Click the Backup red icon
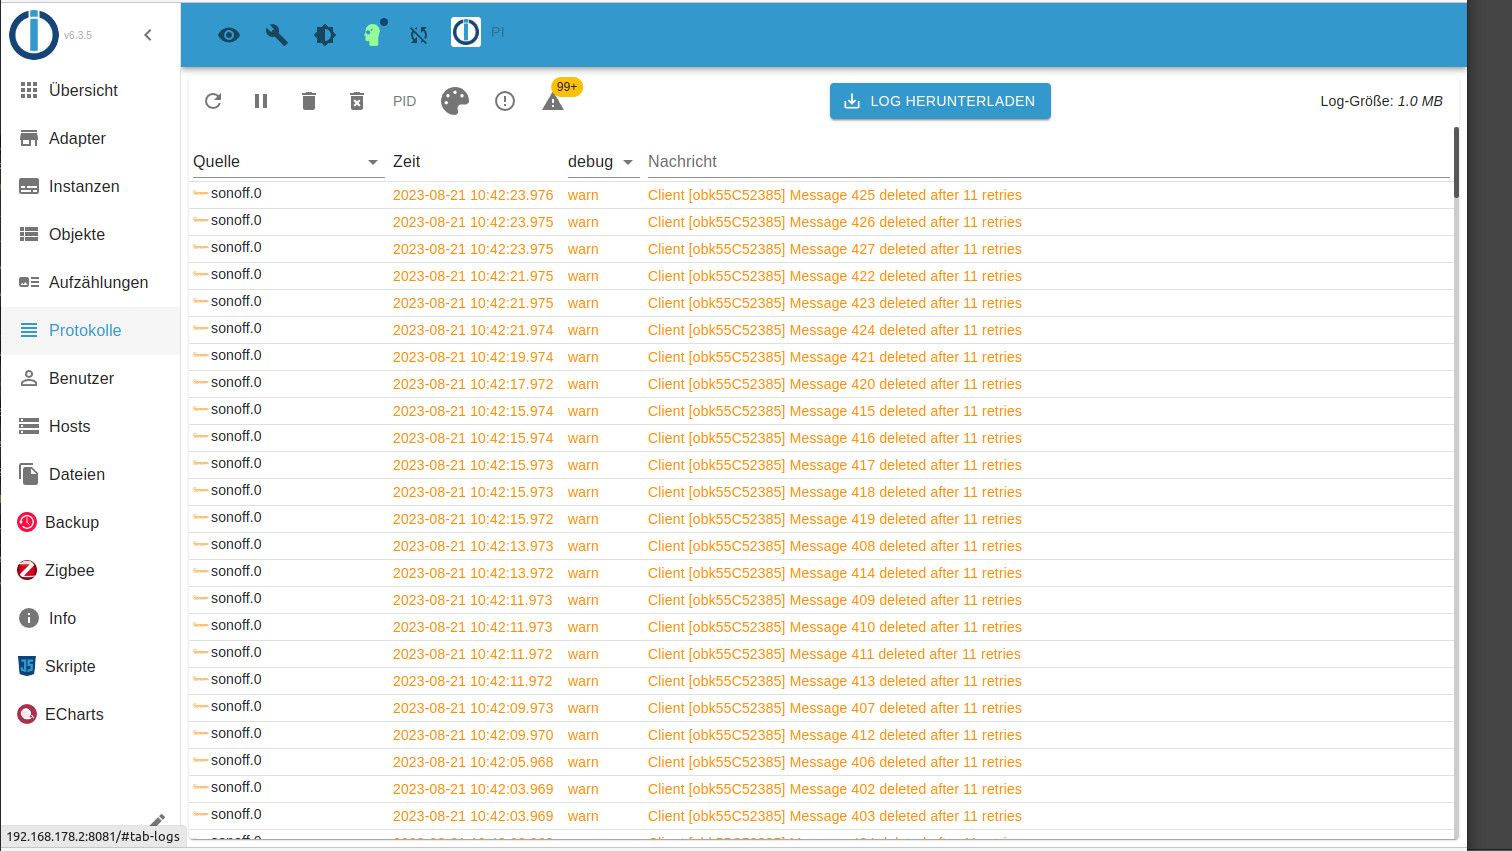The width and height of the screenshot is (1512, 851). click(27, 522)
